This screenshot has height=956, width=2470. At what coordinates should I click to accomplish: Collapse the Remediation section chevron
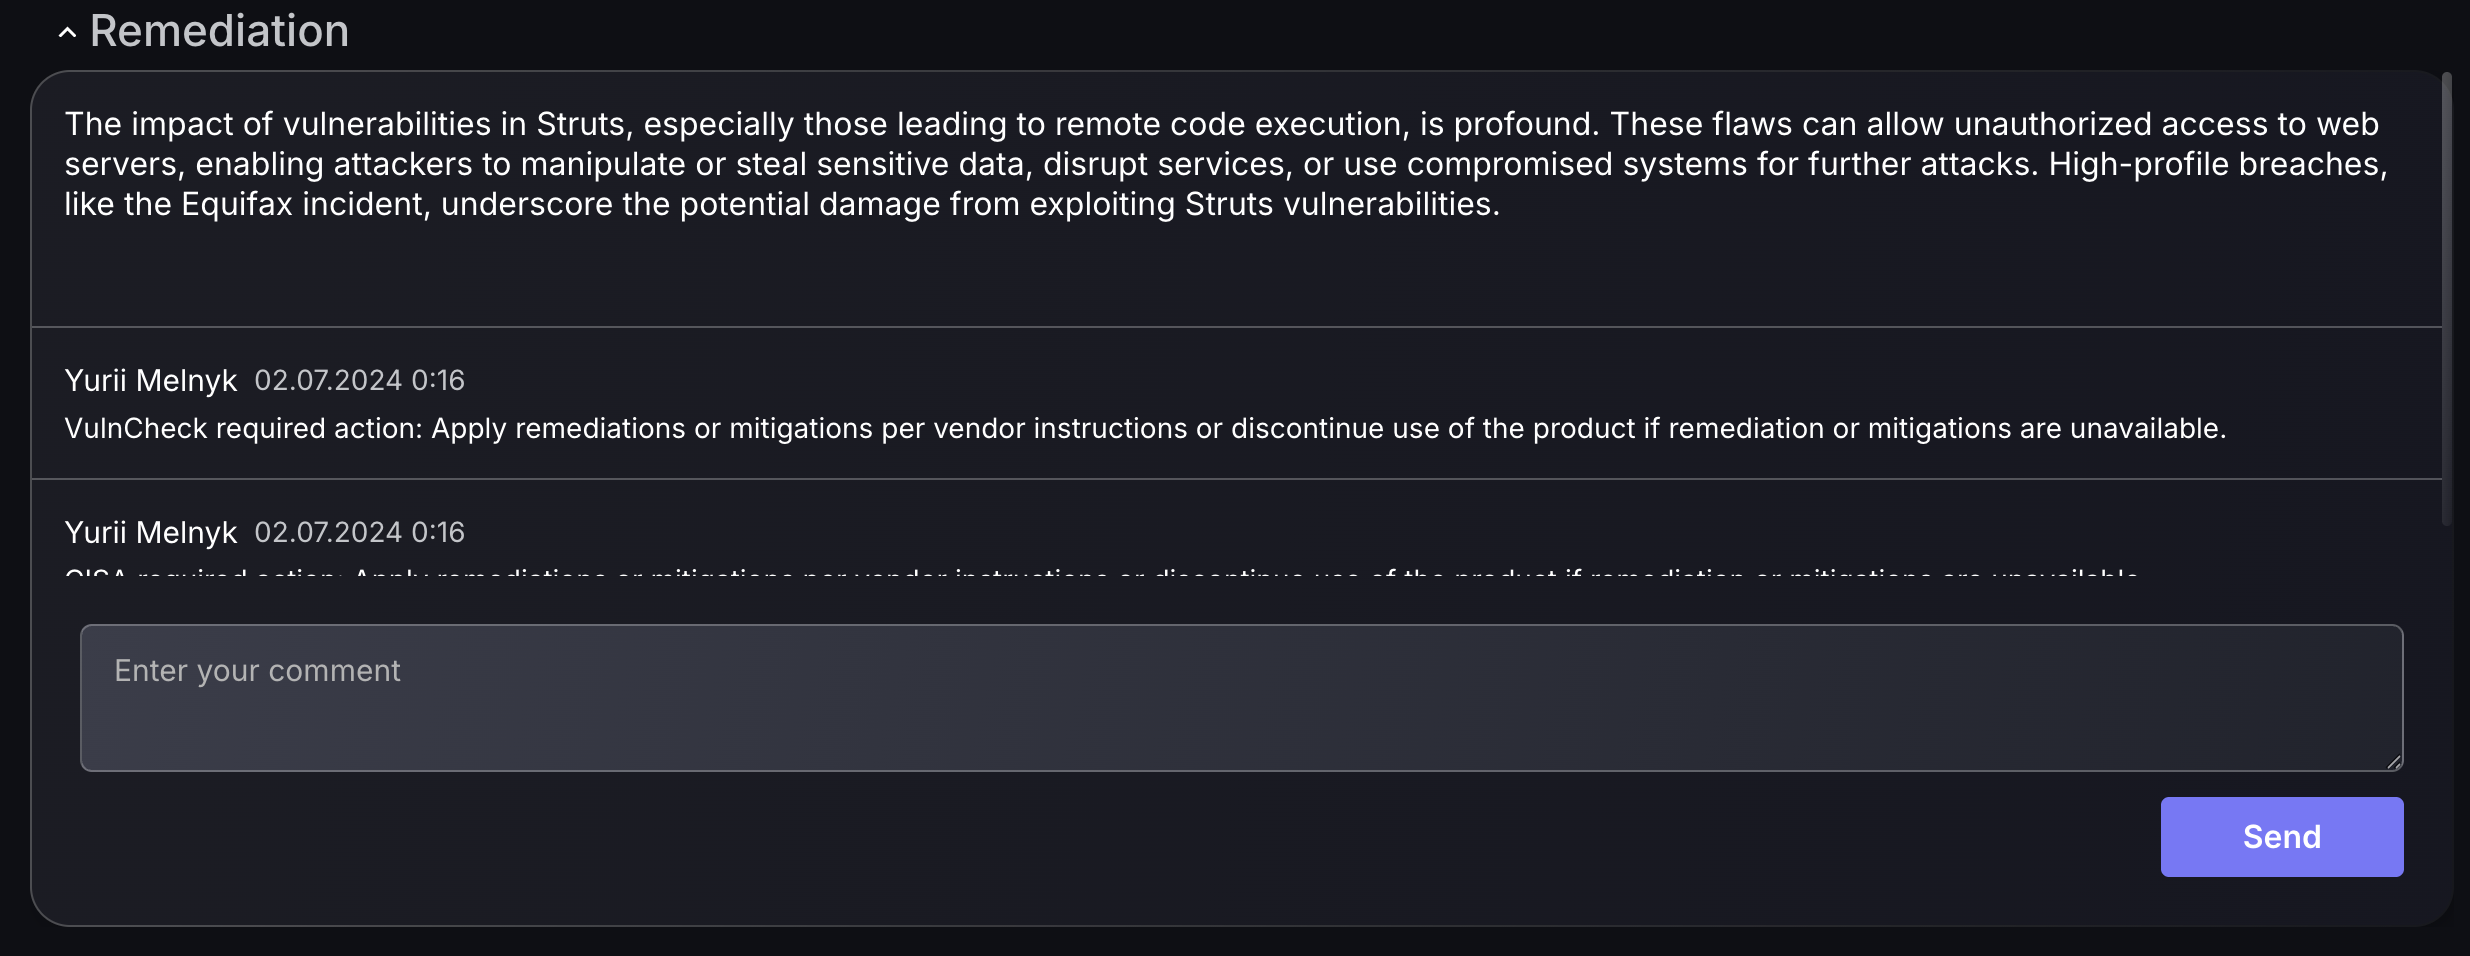67,33
